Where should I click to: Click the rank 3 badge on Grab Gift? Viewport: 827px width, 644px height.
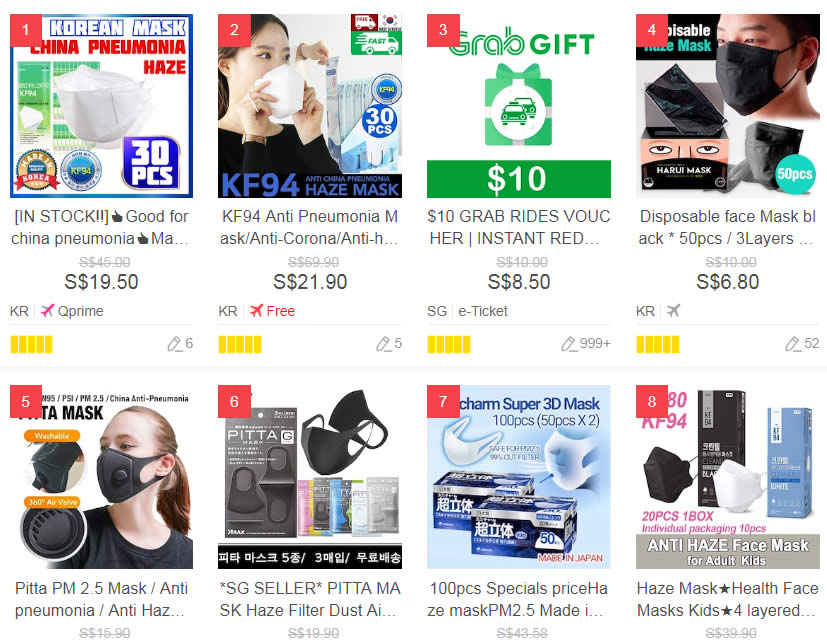click(443, 30)
